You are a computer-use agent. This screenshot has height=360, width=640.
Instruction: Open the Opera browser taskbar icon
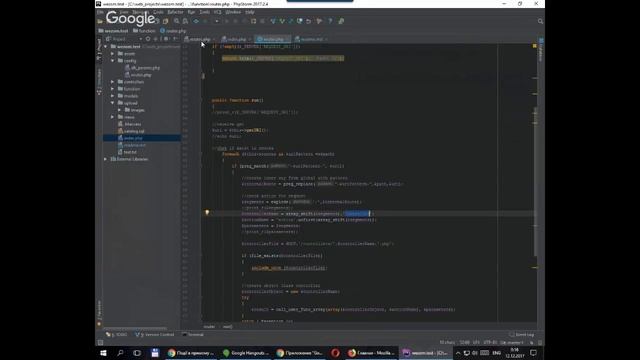pos(336,353)
